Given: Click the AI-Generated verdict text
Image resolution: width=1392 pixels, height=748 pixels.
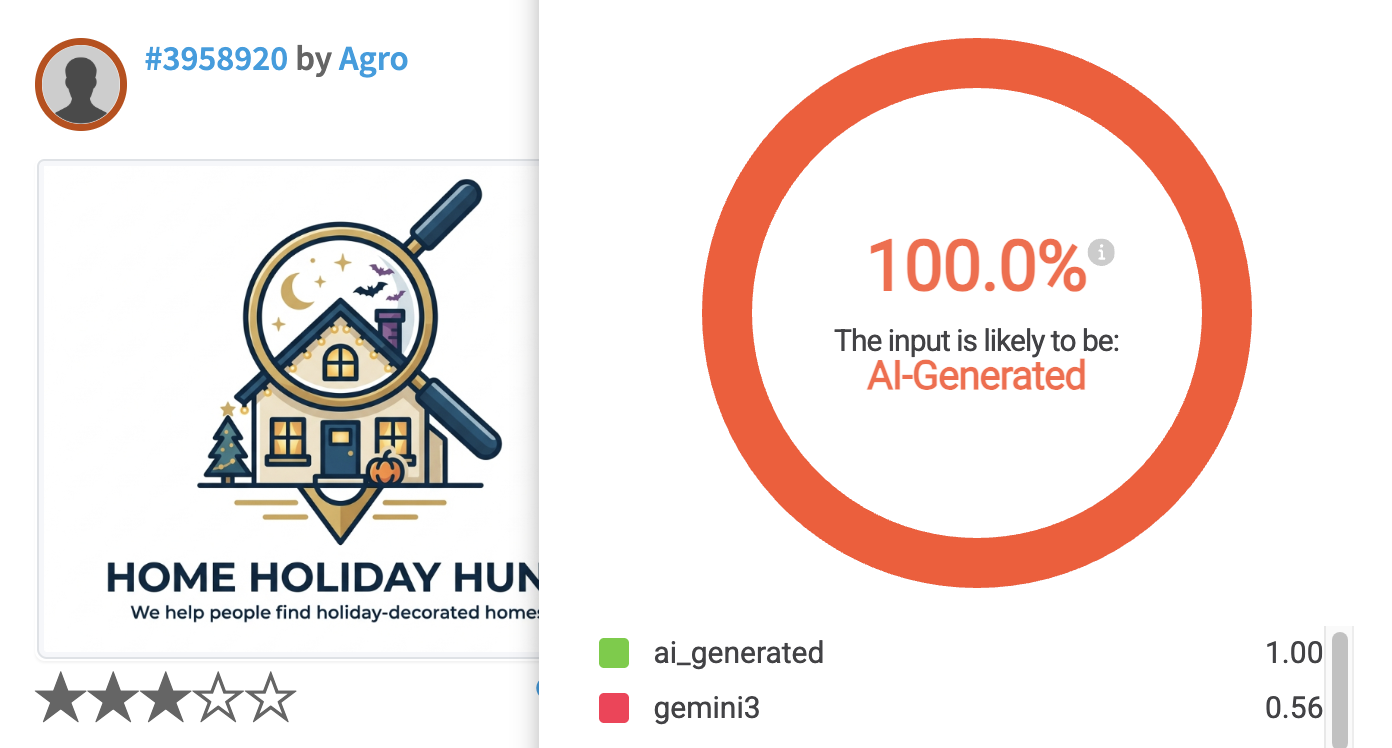Looking at the screenshot, I should tap(977, 376).
